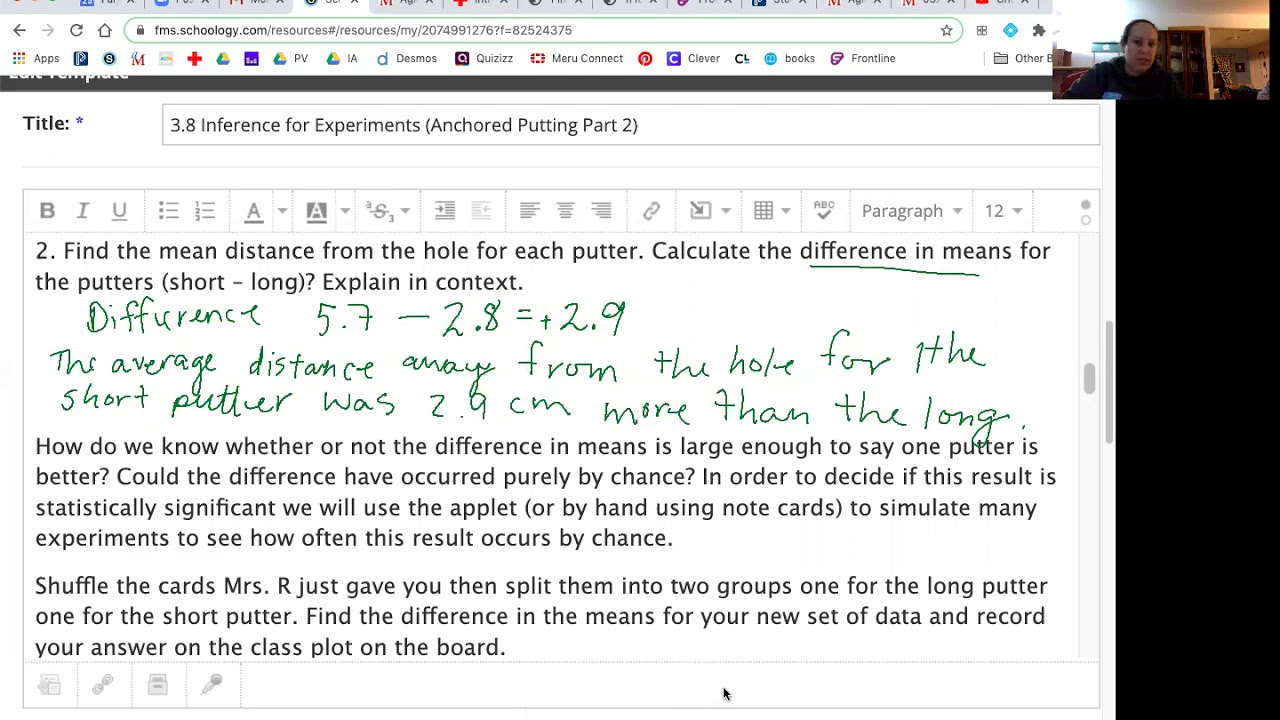Open the font size 12 dropdown

1003,211
